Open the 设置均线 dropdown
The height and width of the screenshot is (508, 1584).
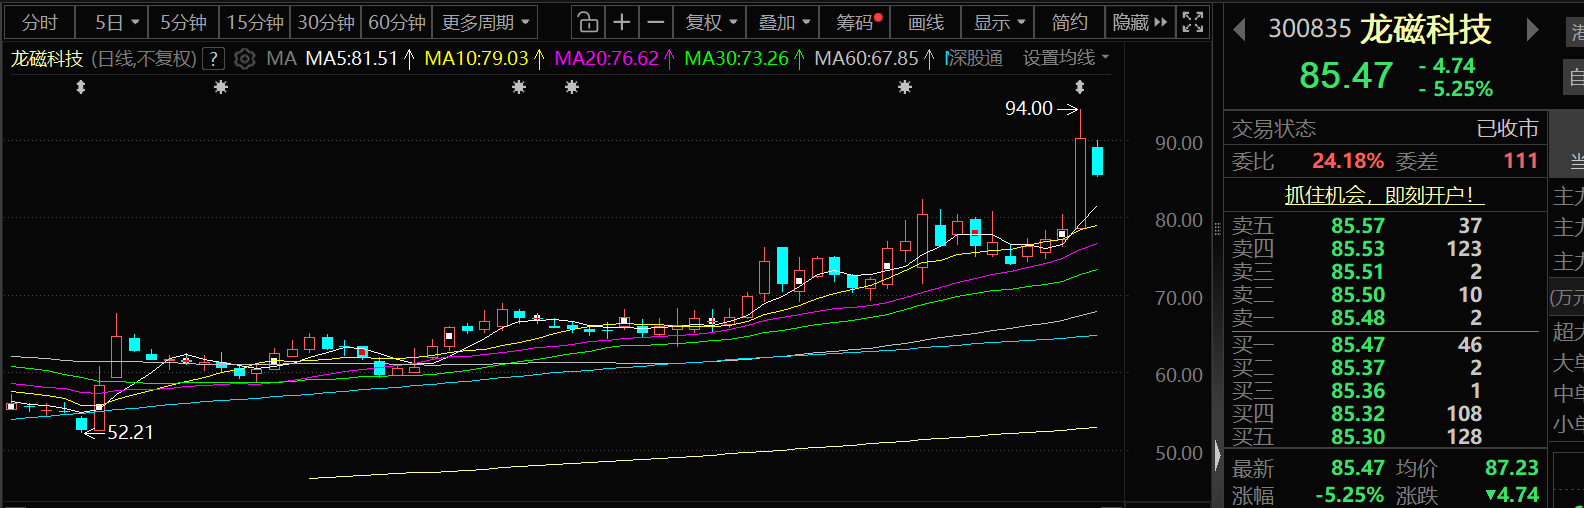click(1065, 59)
